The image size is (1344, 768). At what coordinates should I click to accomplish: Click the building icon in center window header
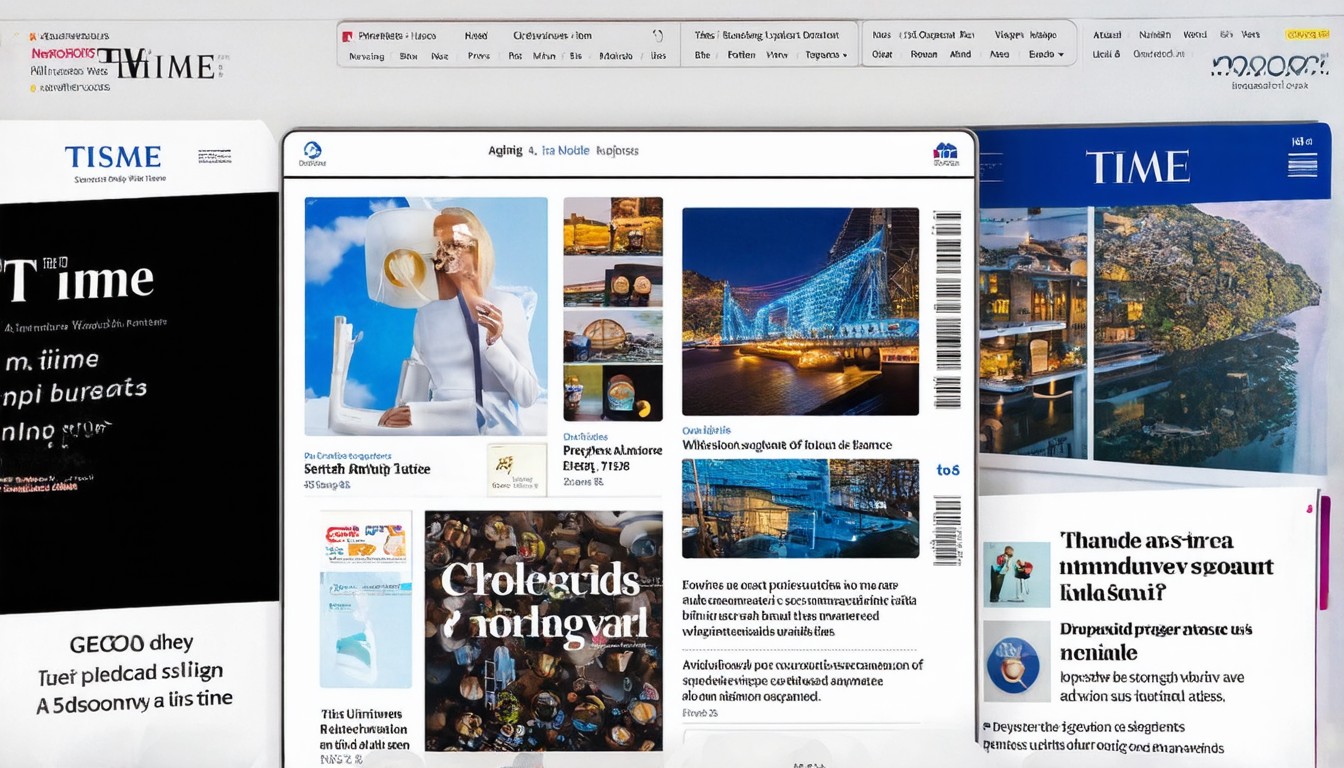[x=945, y=152]
